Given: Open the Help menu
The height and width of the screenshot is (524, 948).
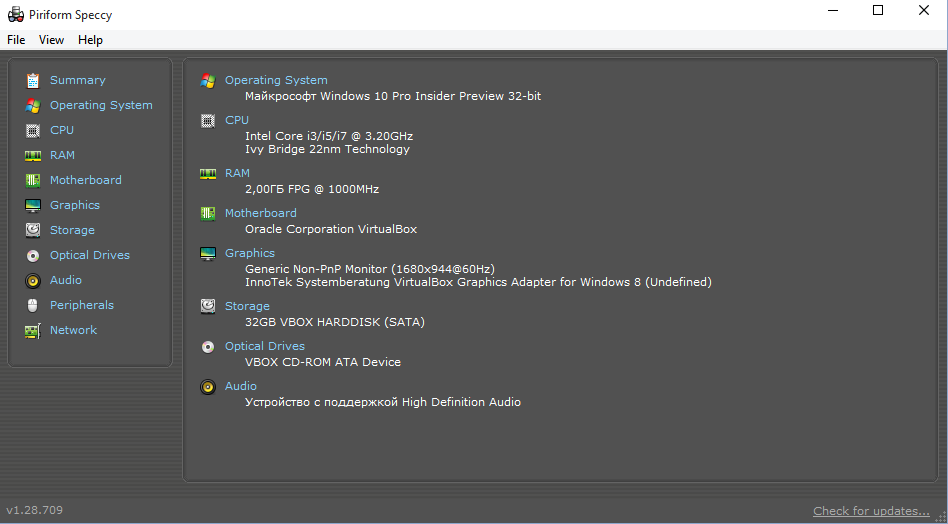Looking at the screenshot, I should [90, 40].
